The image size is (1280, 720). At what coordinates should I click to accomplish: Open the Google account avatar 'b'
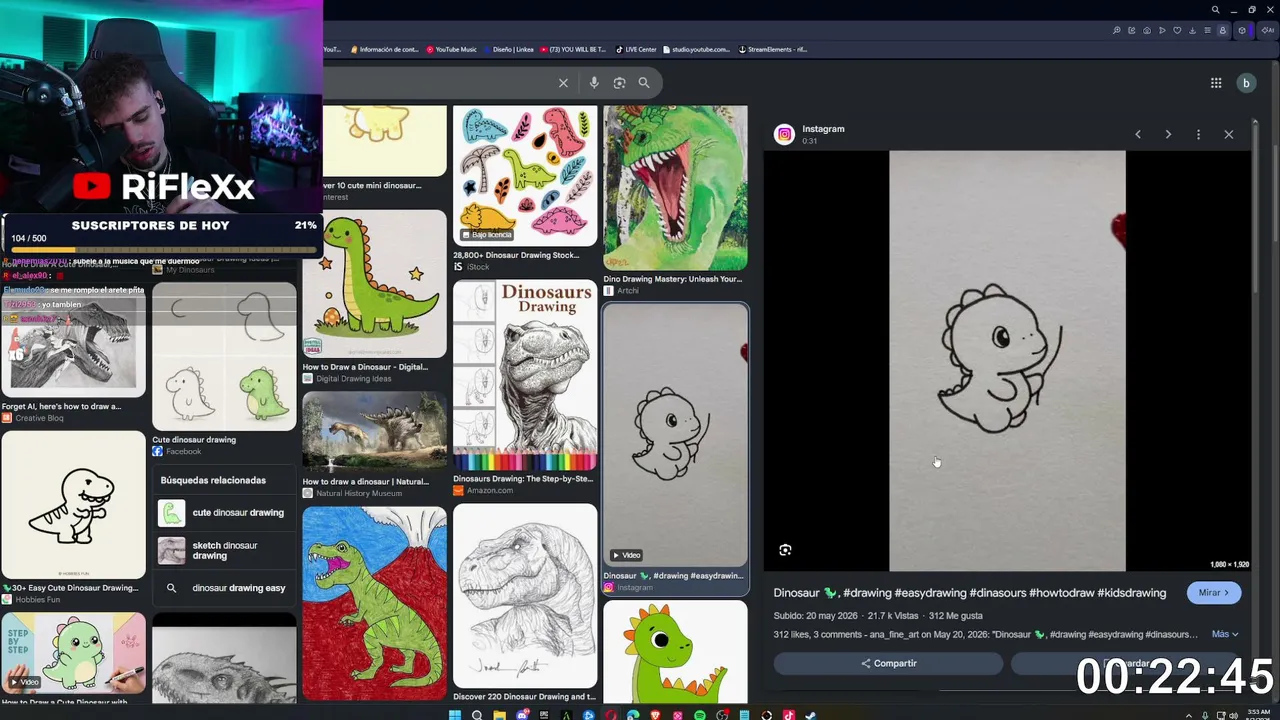[1246, 83]
